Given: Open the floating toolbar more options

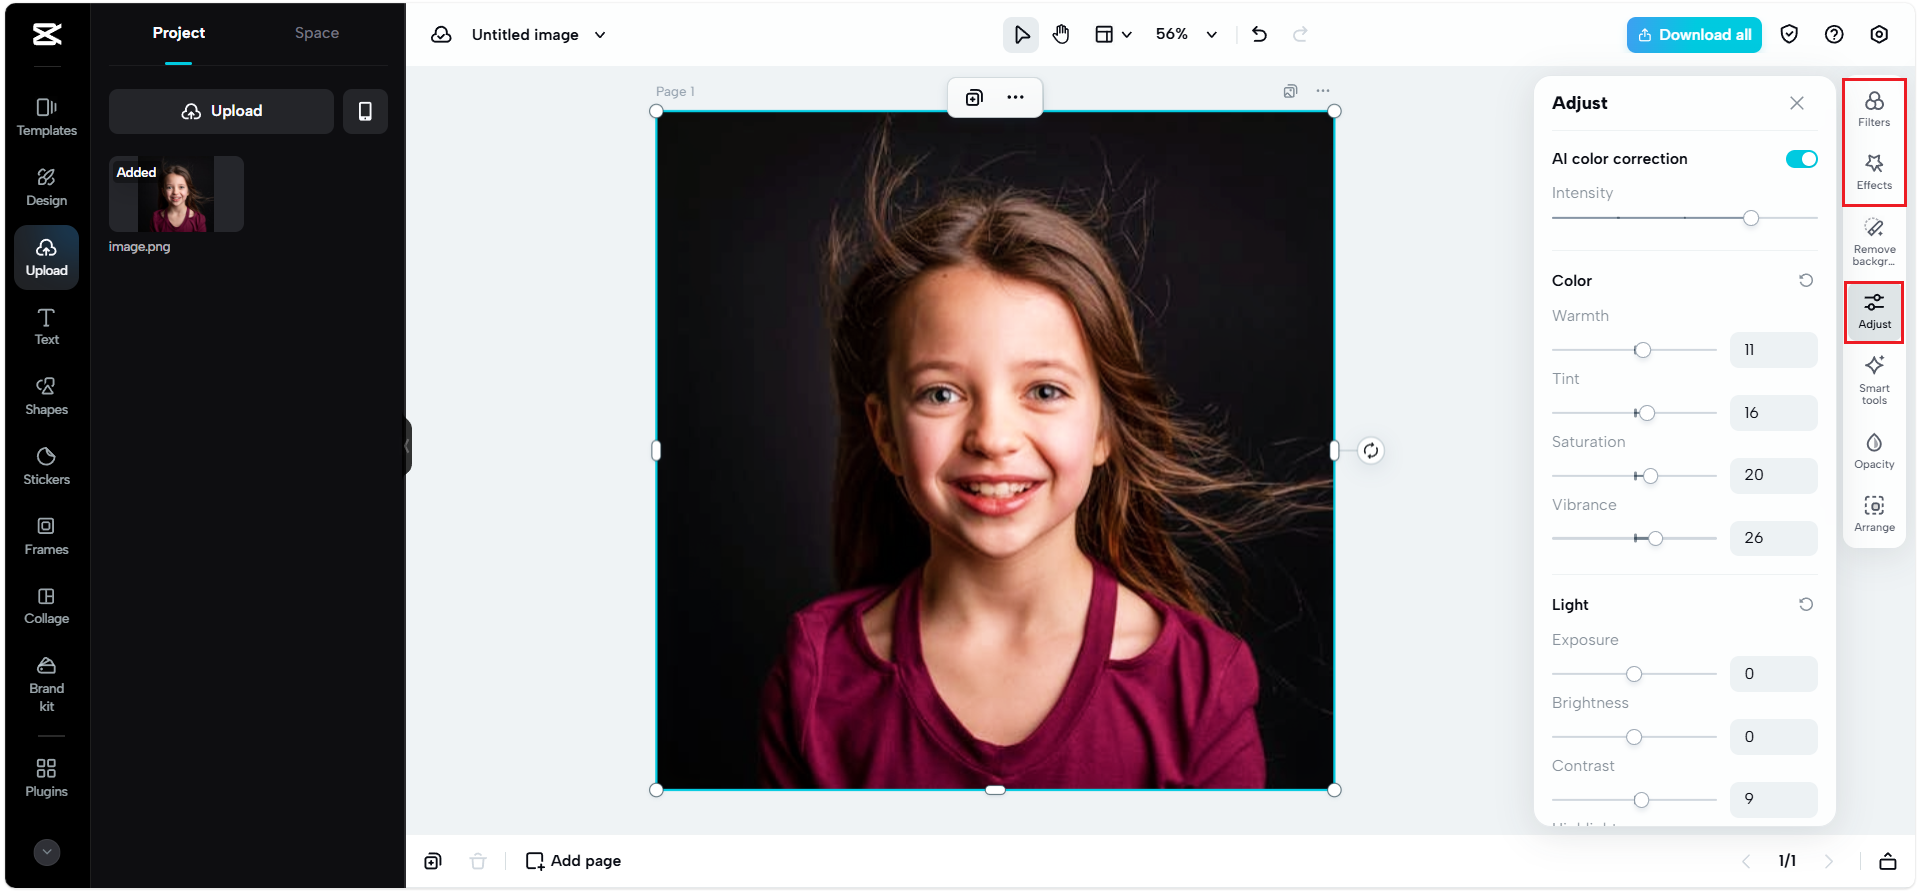Looking at the screenshot, I should (x=1015, y=98).
